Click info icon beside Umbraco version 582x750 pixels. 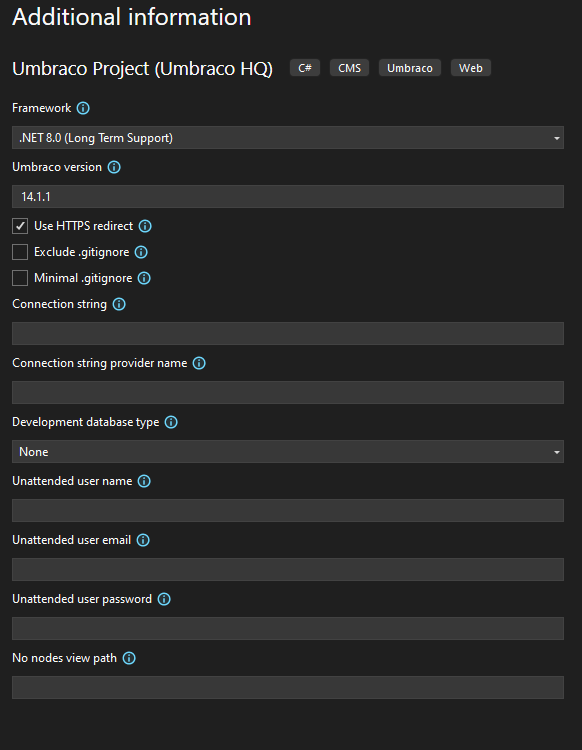click(x=114, y=167)
